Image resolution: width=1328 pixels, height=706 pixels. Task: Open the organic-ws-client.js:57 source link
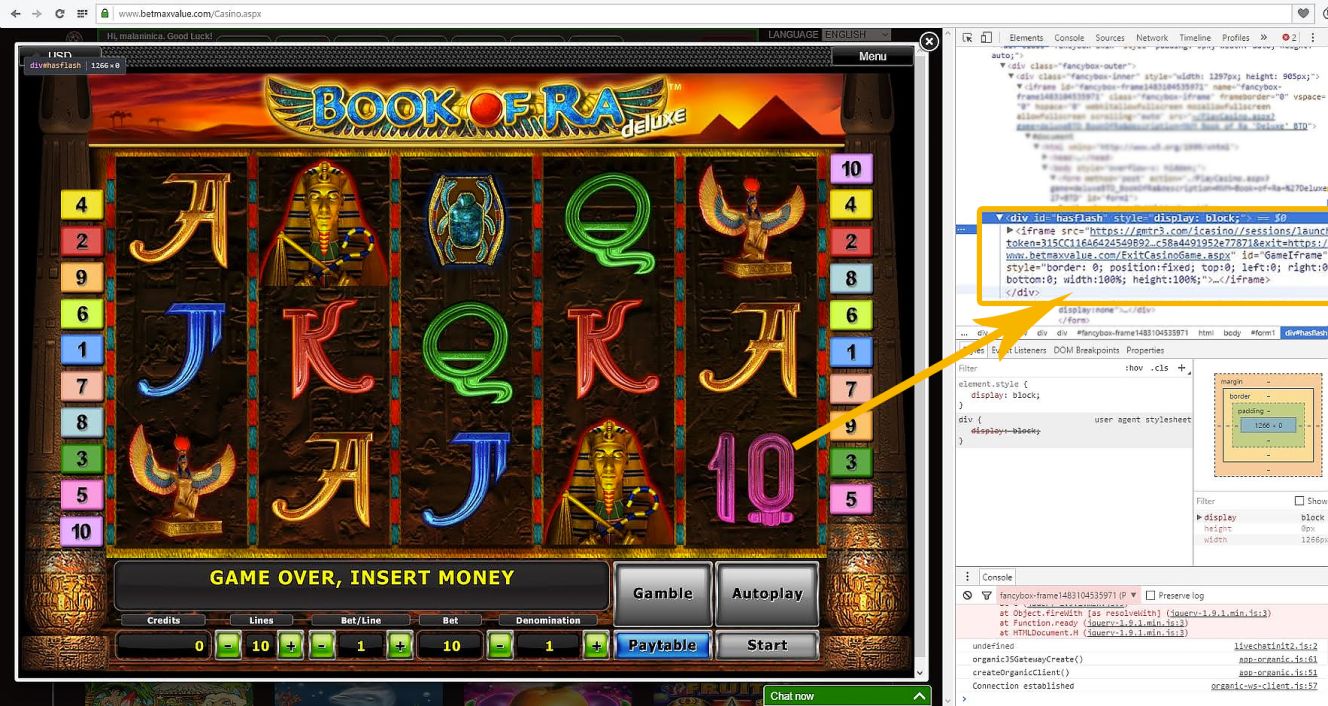[x=1264, y=686]
